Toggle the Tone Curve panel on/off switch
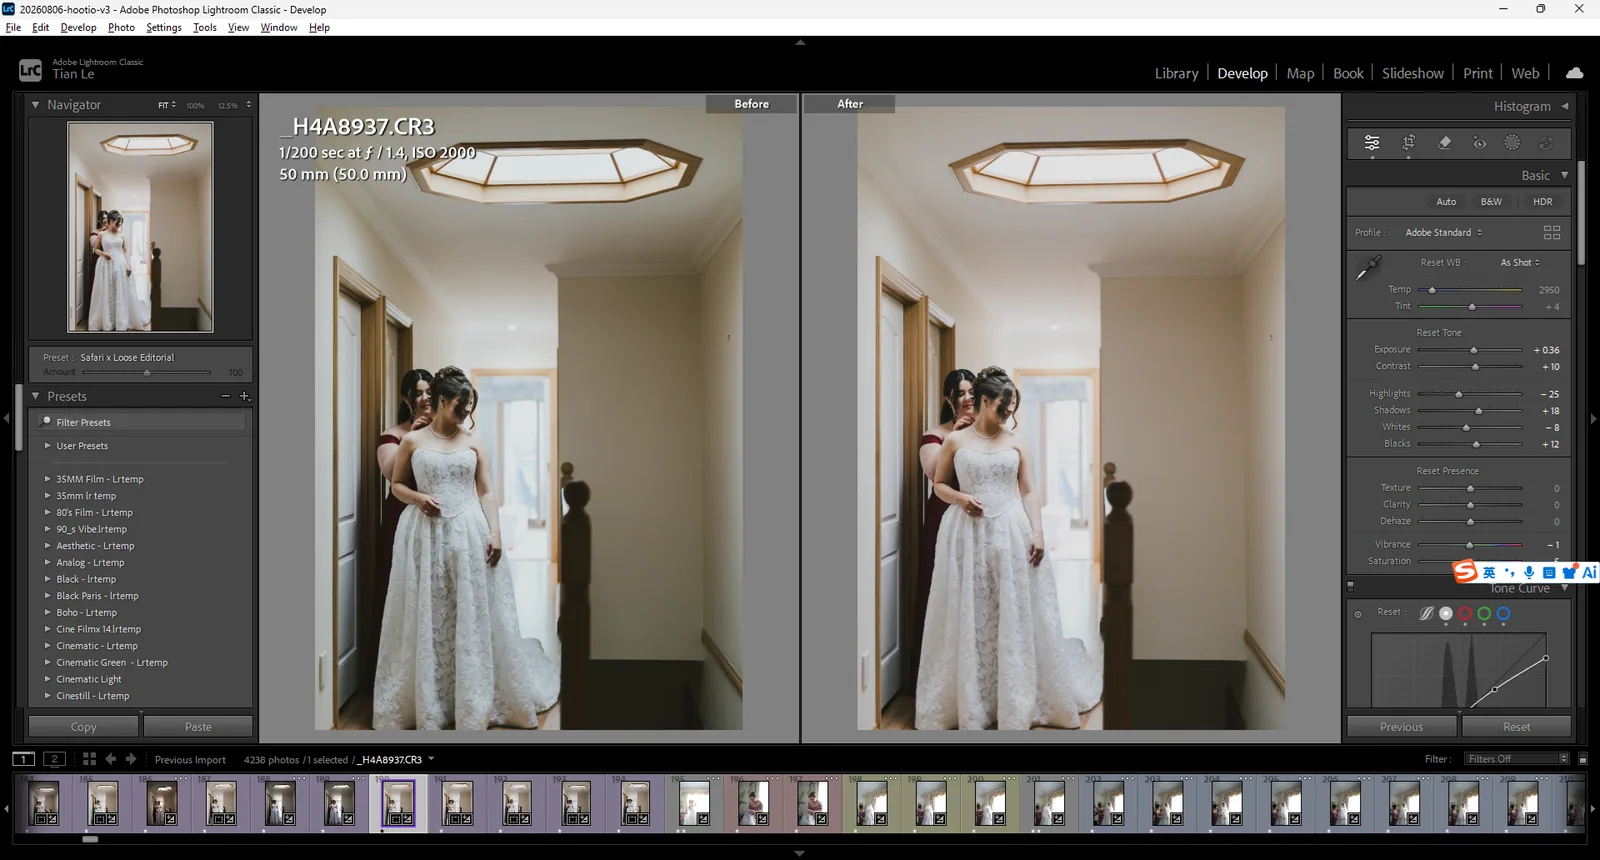The image size is (1600, 860). pyautogui.click(x=1350, y=587)
